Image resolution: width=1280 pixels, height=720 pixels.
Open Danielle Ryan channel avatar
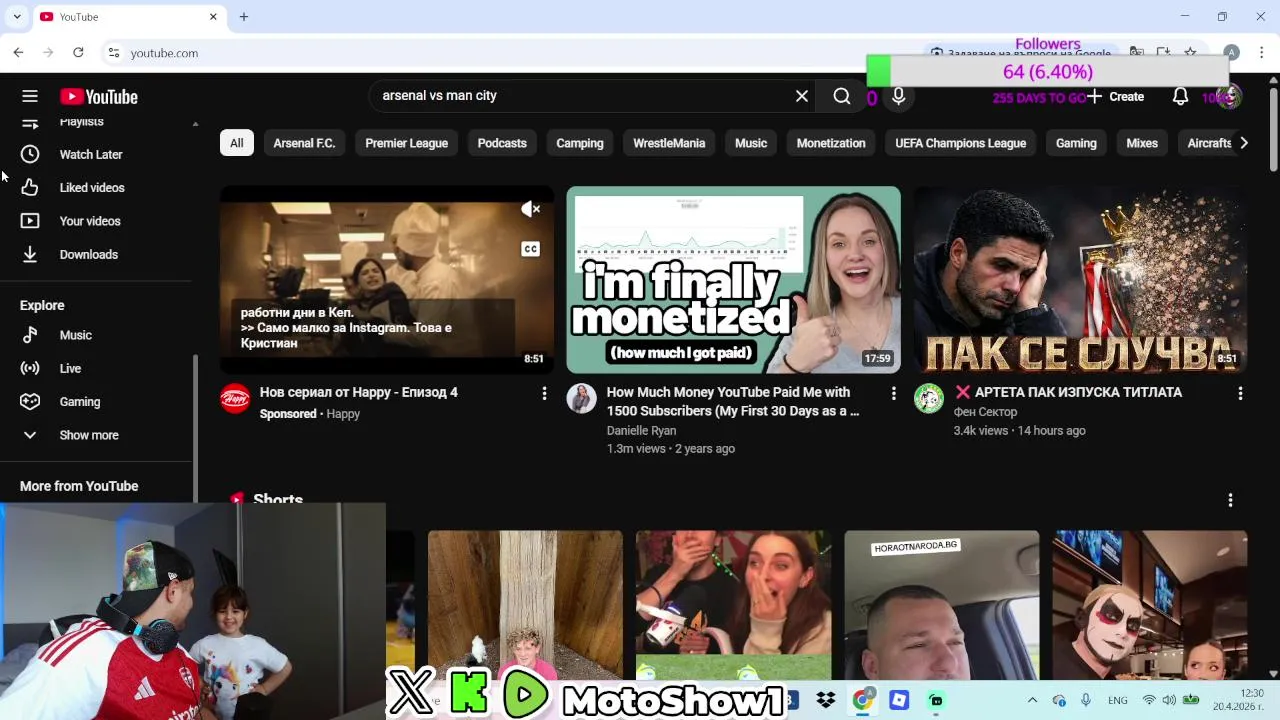581,399
